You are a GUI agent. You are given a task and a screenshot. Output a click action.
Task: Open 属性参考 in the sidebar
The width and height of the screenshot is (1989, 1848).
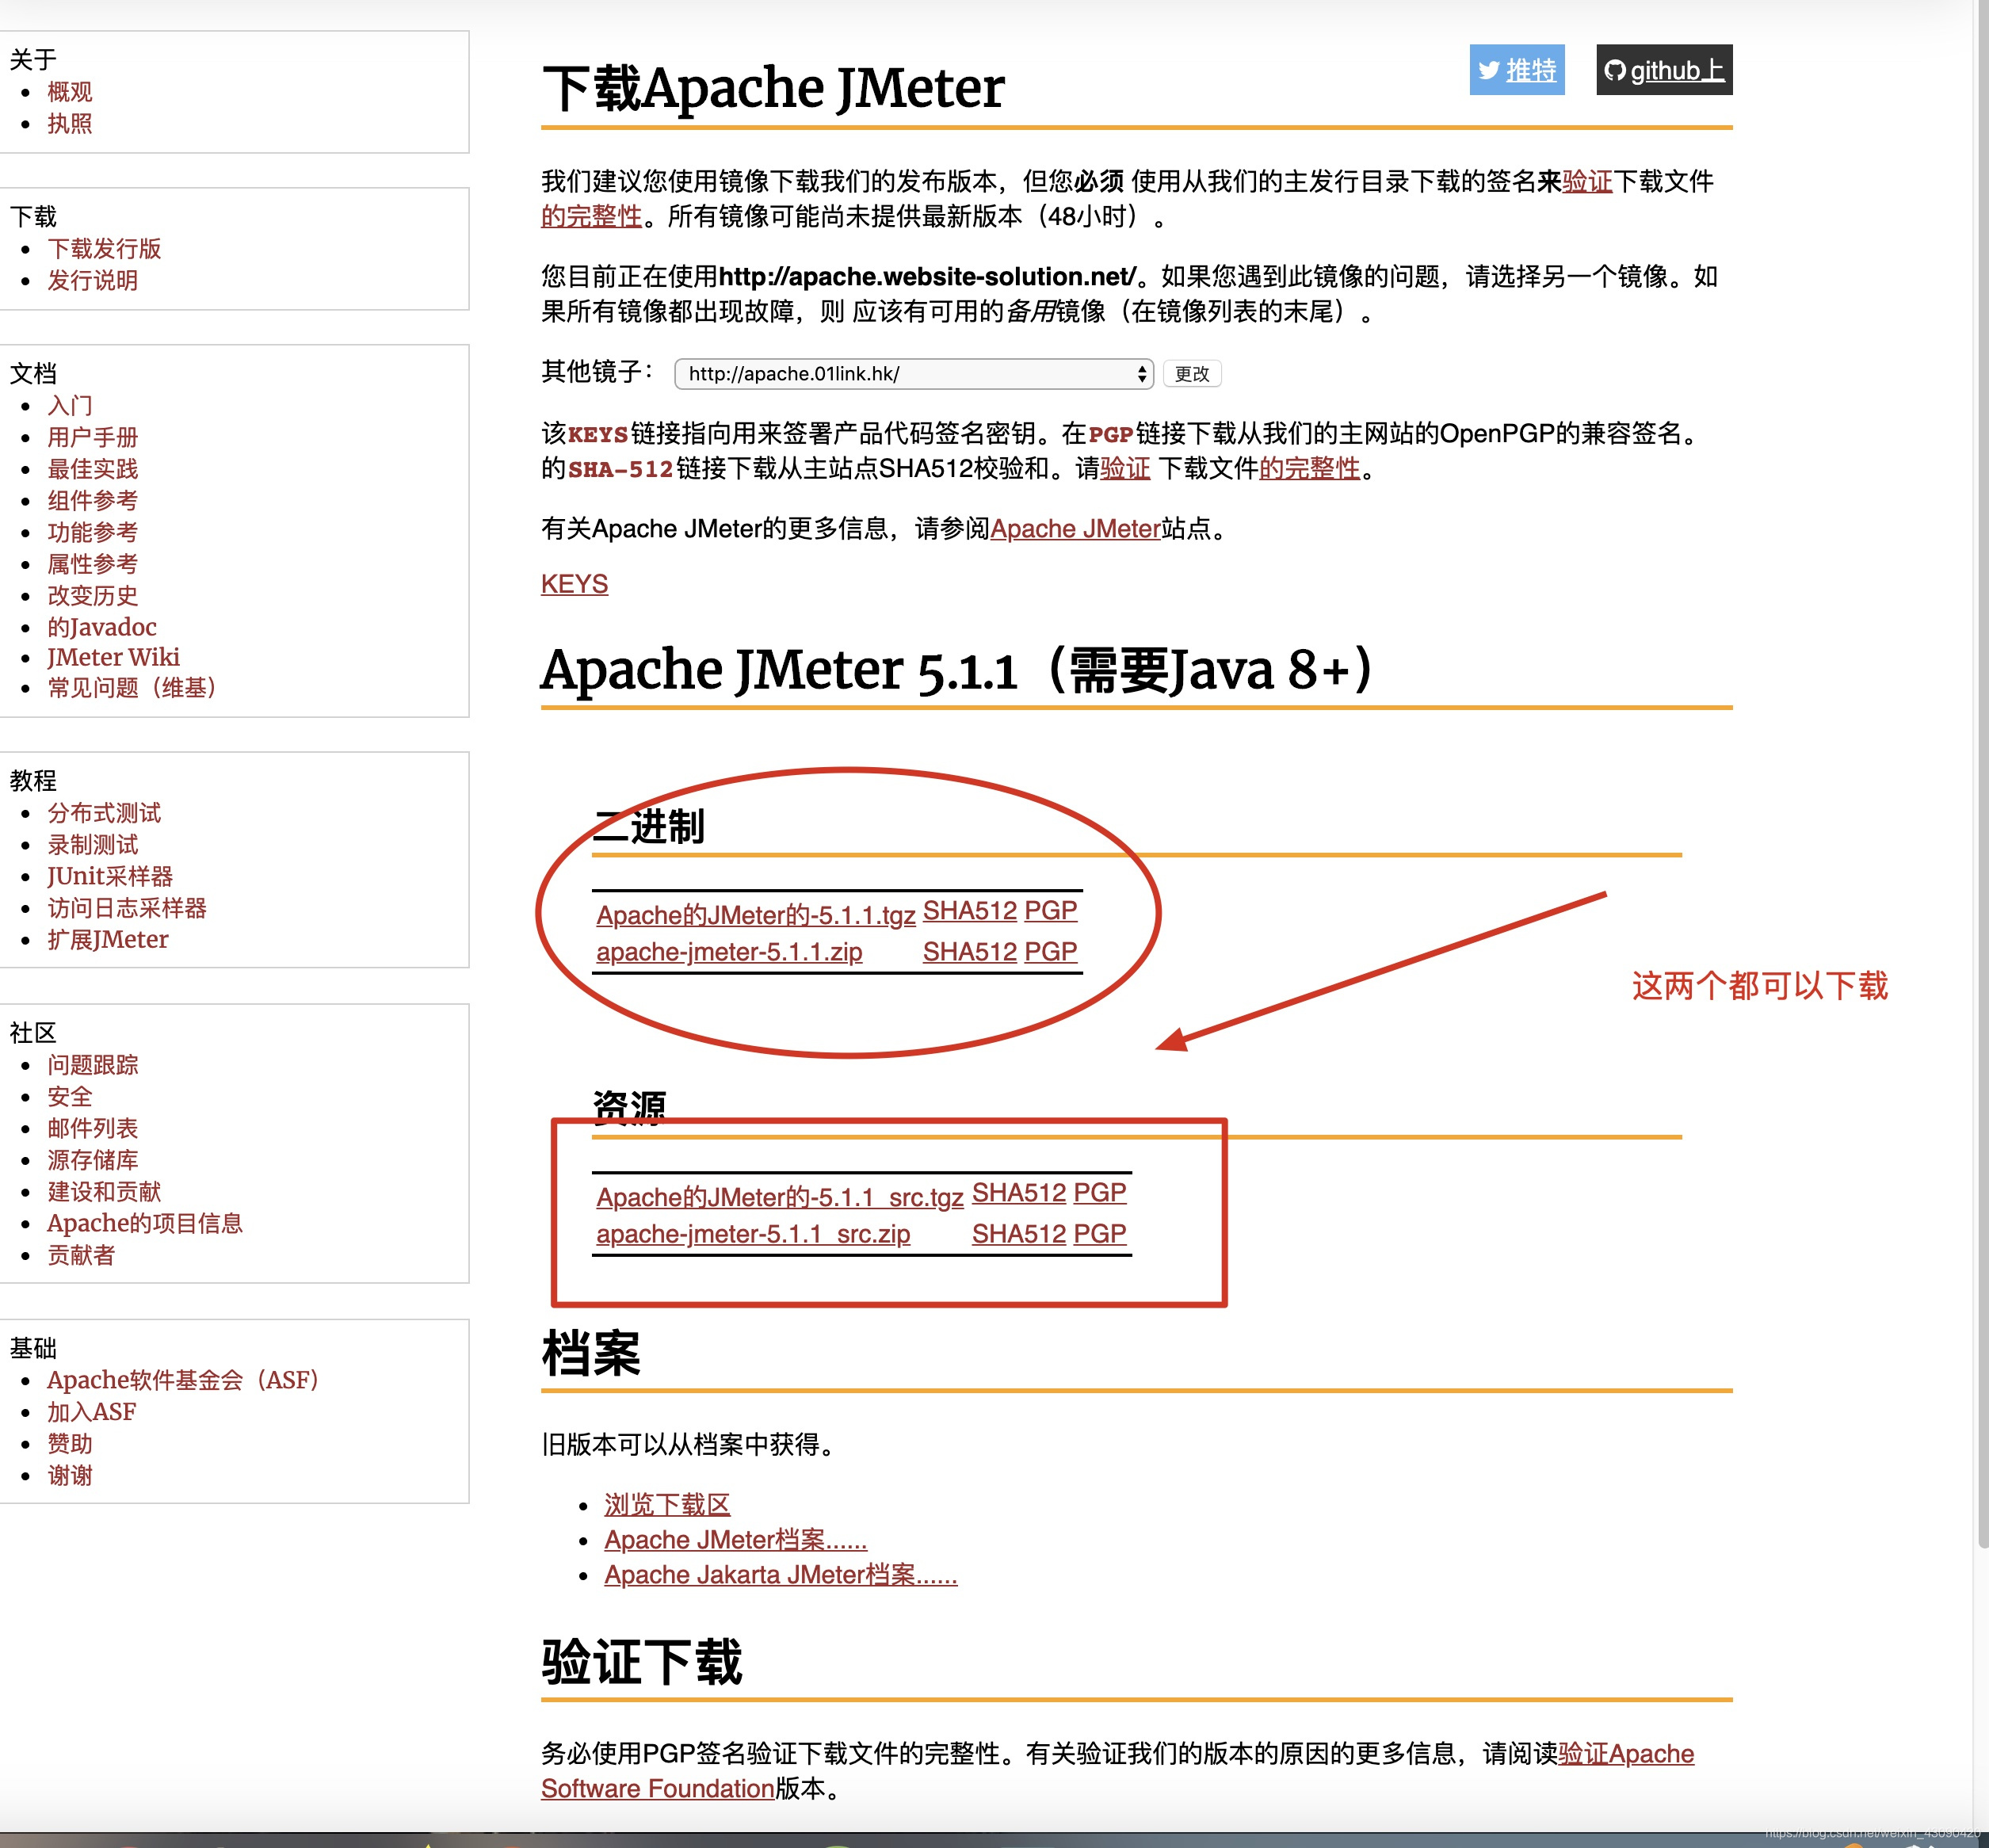point(93,564)
